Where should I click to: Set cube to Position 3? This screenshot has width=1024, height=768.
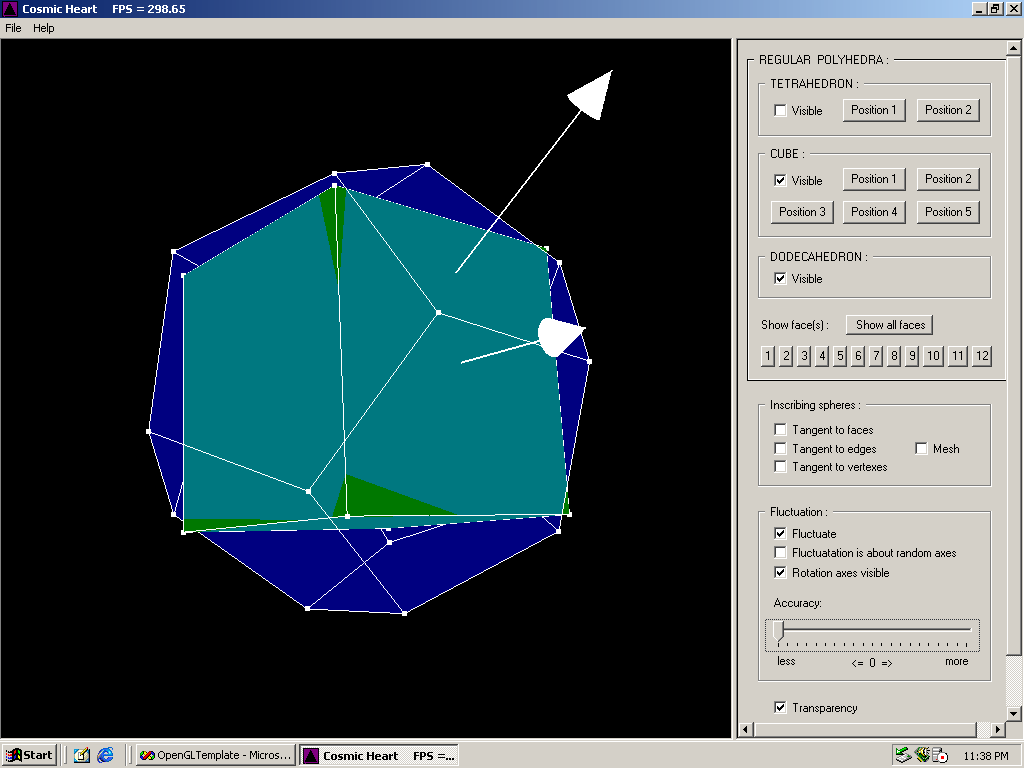(x=802, y=212)
